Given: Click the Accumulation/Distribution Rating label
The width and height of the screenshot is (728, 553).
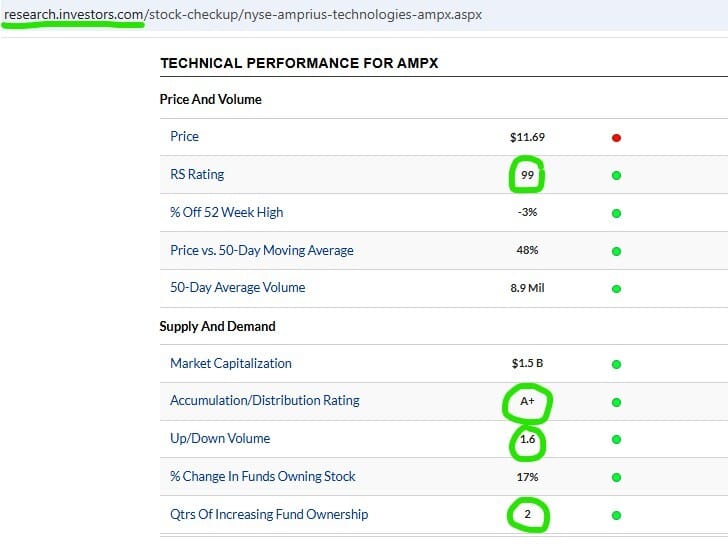Looking at the screenshot, I should tap(264, 400).
